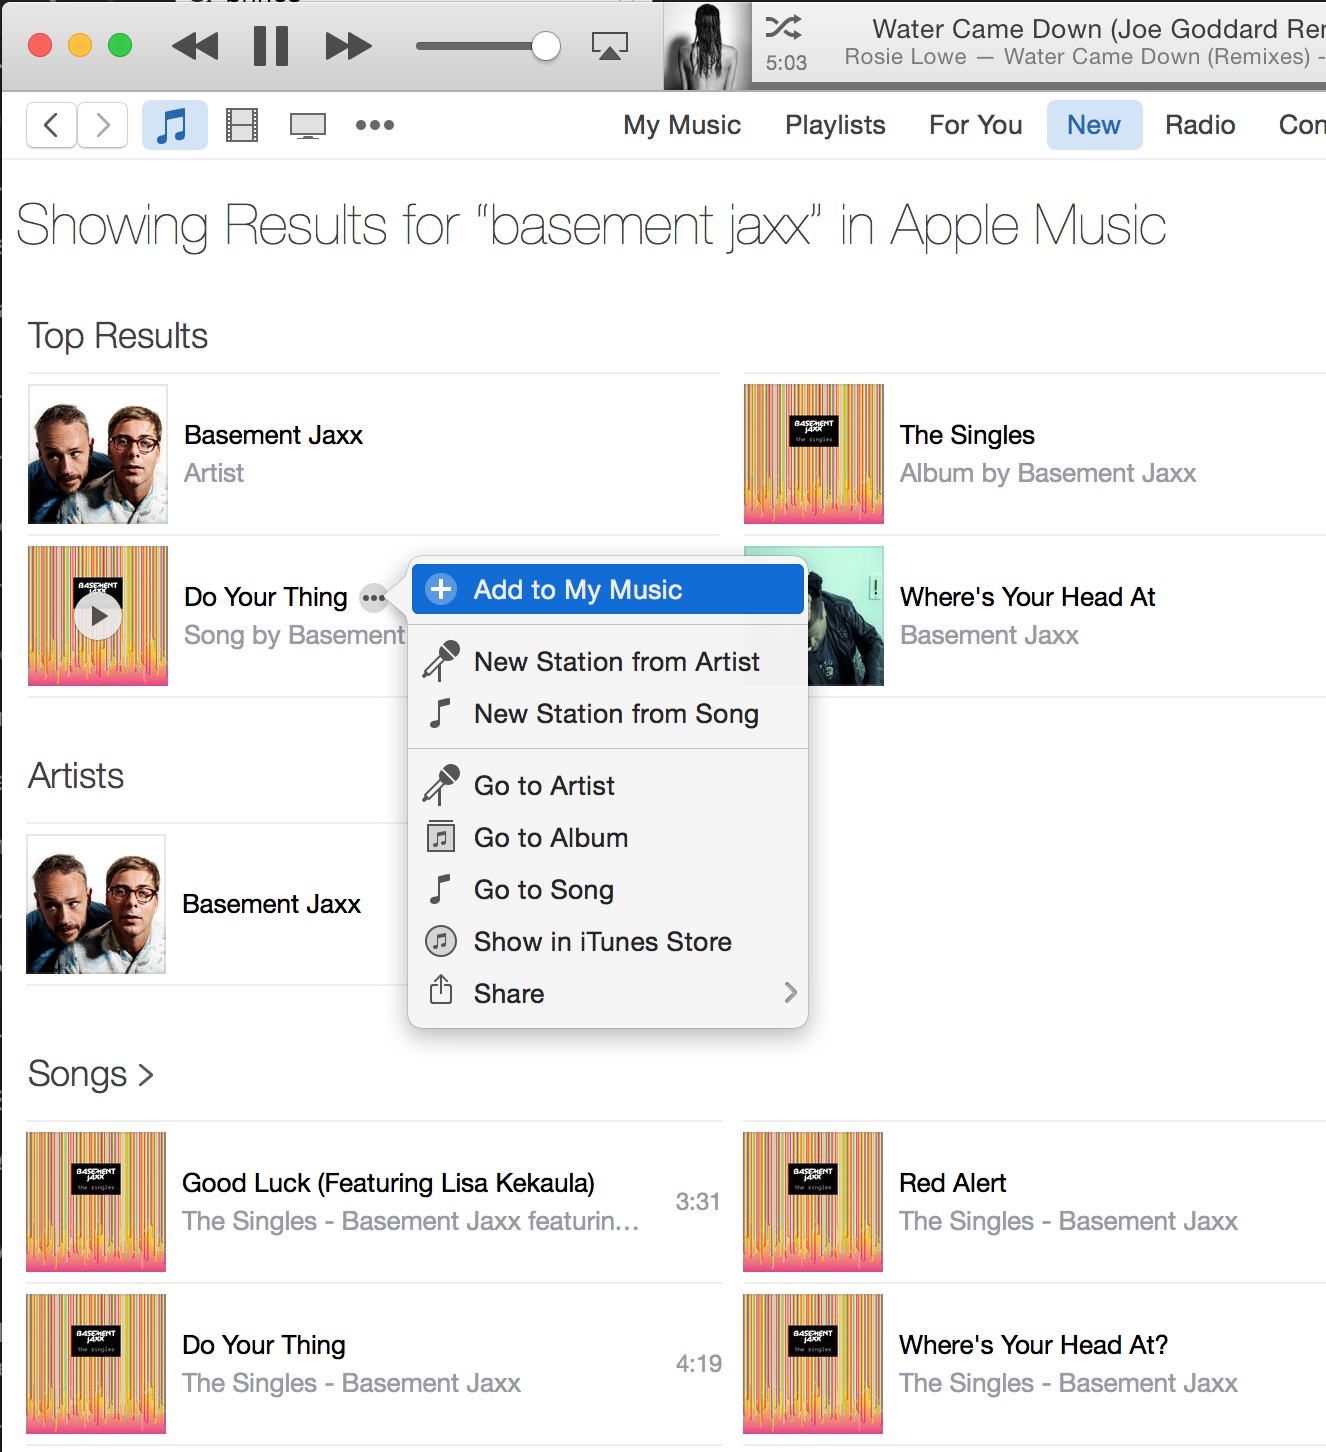The image size is (1326, 1452).
Task: Click the Top Results heading
Action: [118, 336]
